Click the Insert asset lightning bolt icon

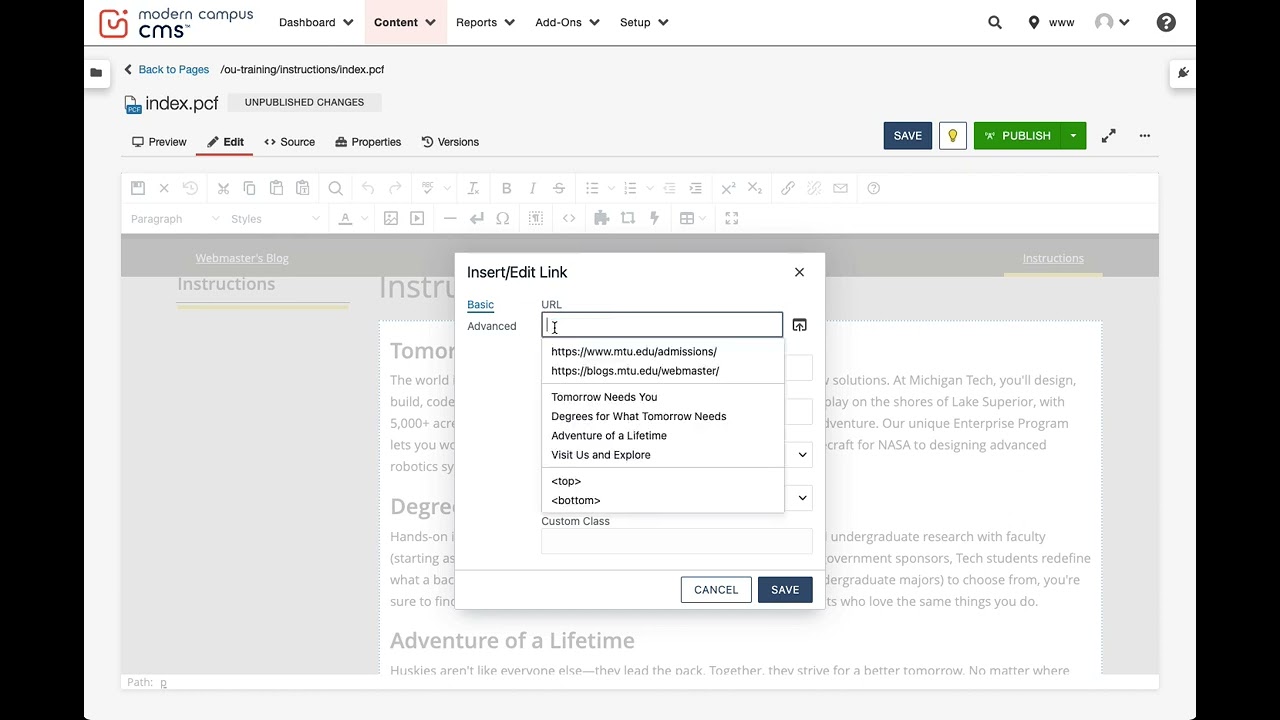pos(654,218)
